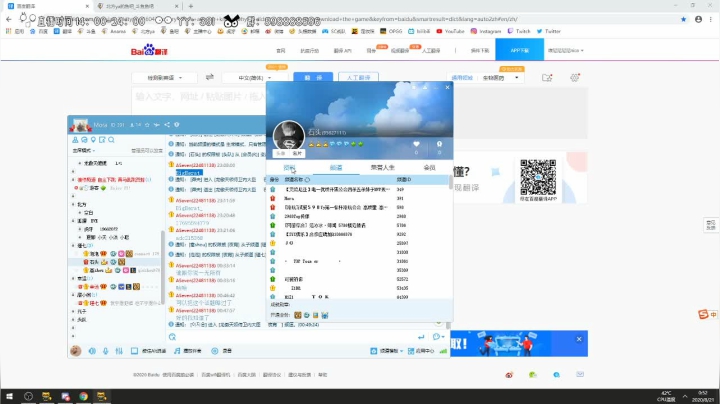Bookmark page with the star in address bar
The width and height of the screenshot is (720, 404).
[x=683, y=19]
